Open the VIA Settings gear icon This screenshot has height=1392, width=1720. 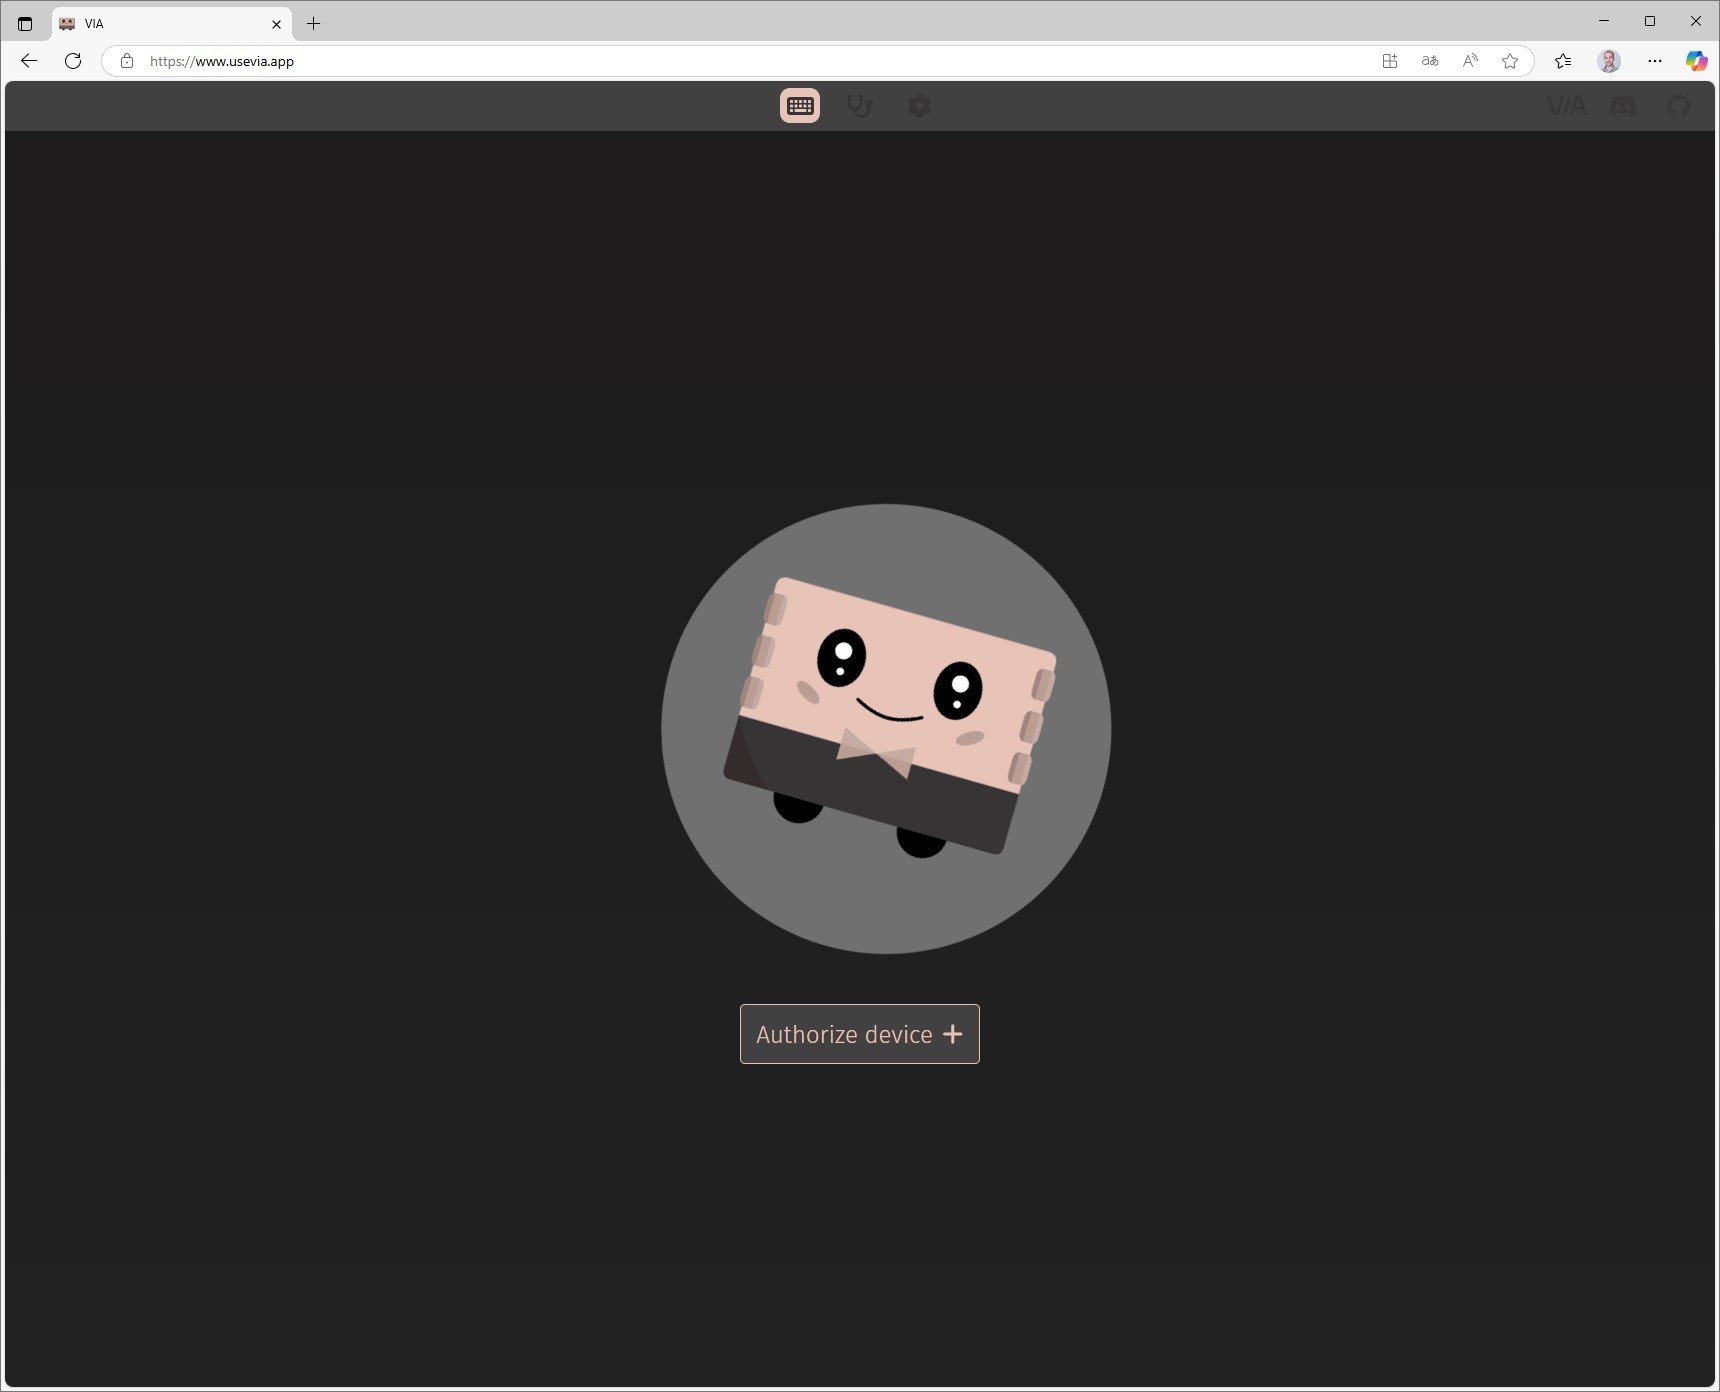click(919, 106)
